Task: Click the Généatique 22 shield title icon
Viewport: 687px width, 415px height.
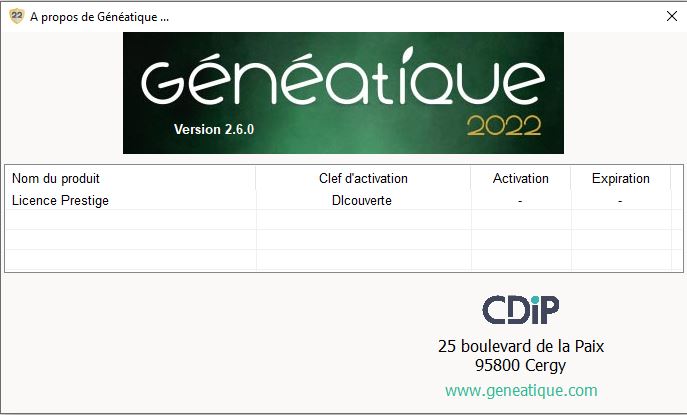Action: tap(17, 17)
